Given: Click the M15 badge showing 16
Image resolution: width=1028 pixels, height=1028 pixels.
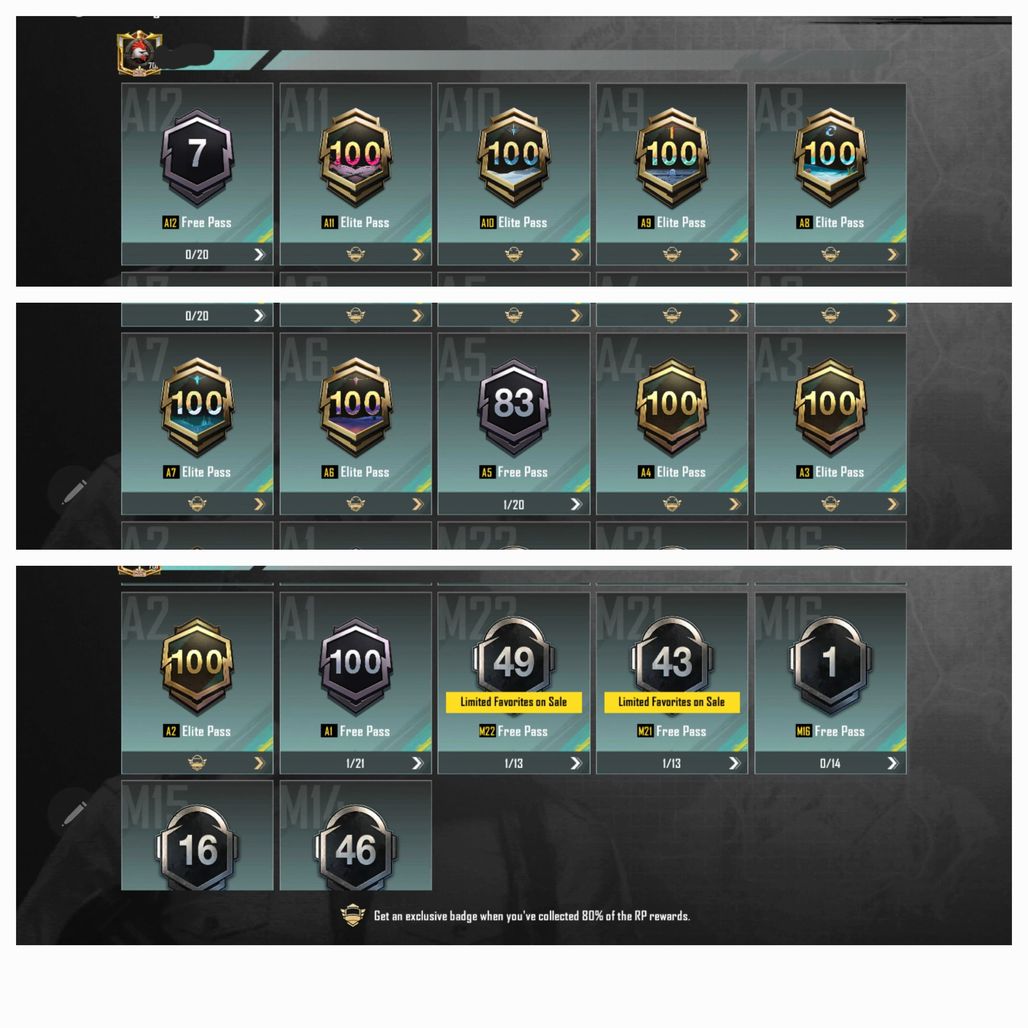Looking at the screenshot, I should coord(197,848).
